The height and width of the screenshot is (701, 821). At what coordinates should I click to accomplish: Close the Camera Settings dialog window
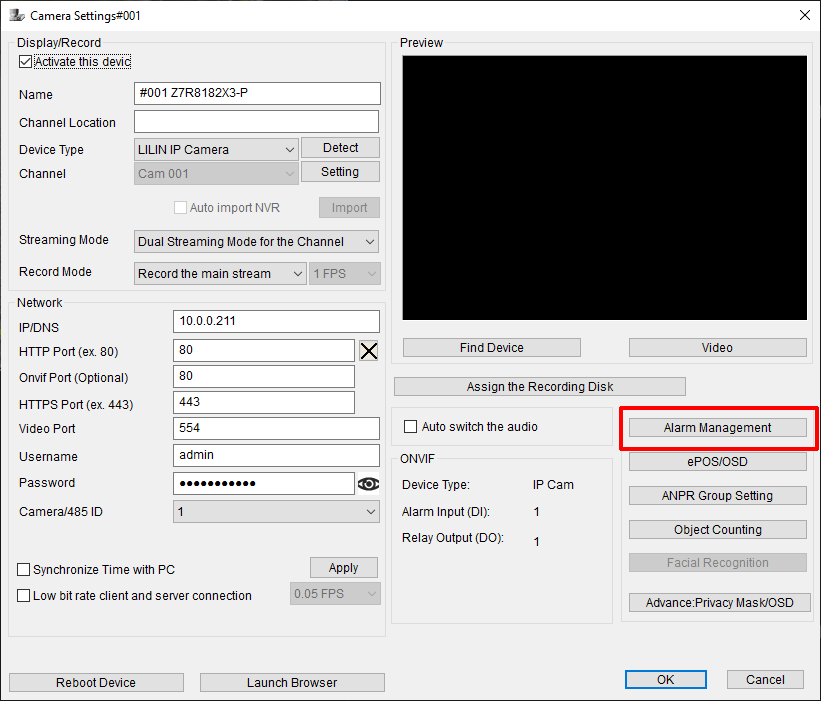[x=804, y=15]
